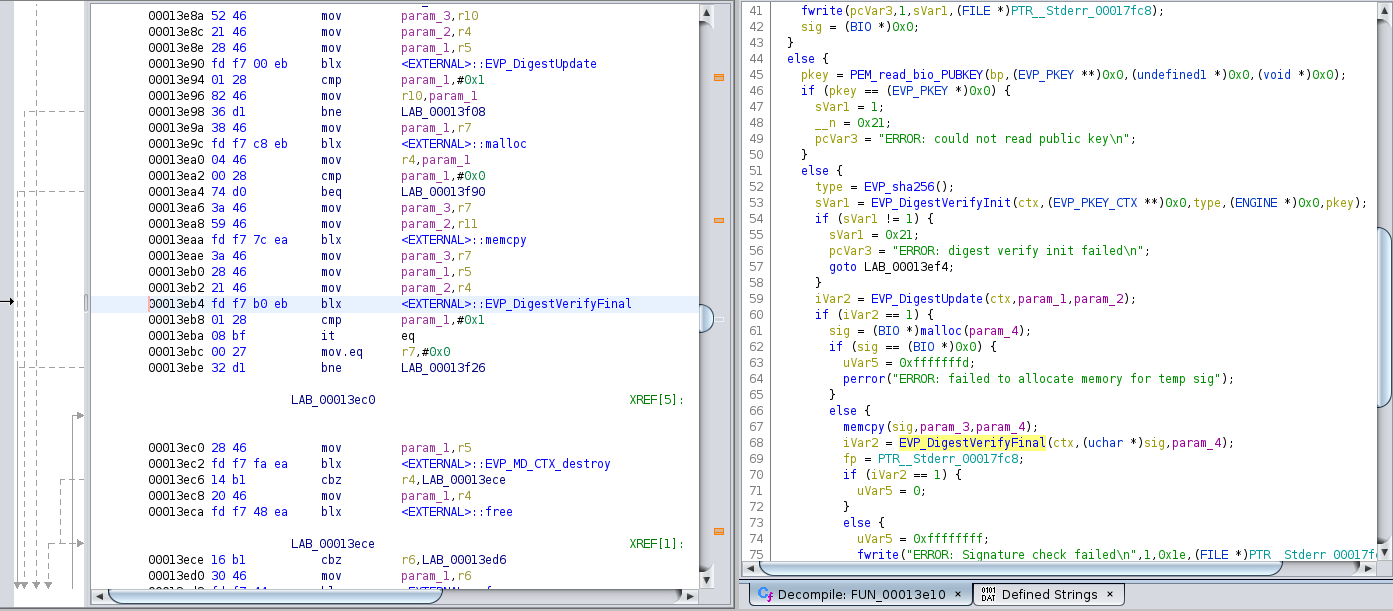Click the cbz mnemonic at 00013ec6
Image resolution: width=1393 pixels, height=611 pixels.
331,480
